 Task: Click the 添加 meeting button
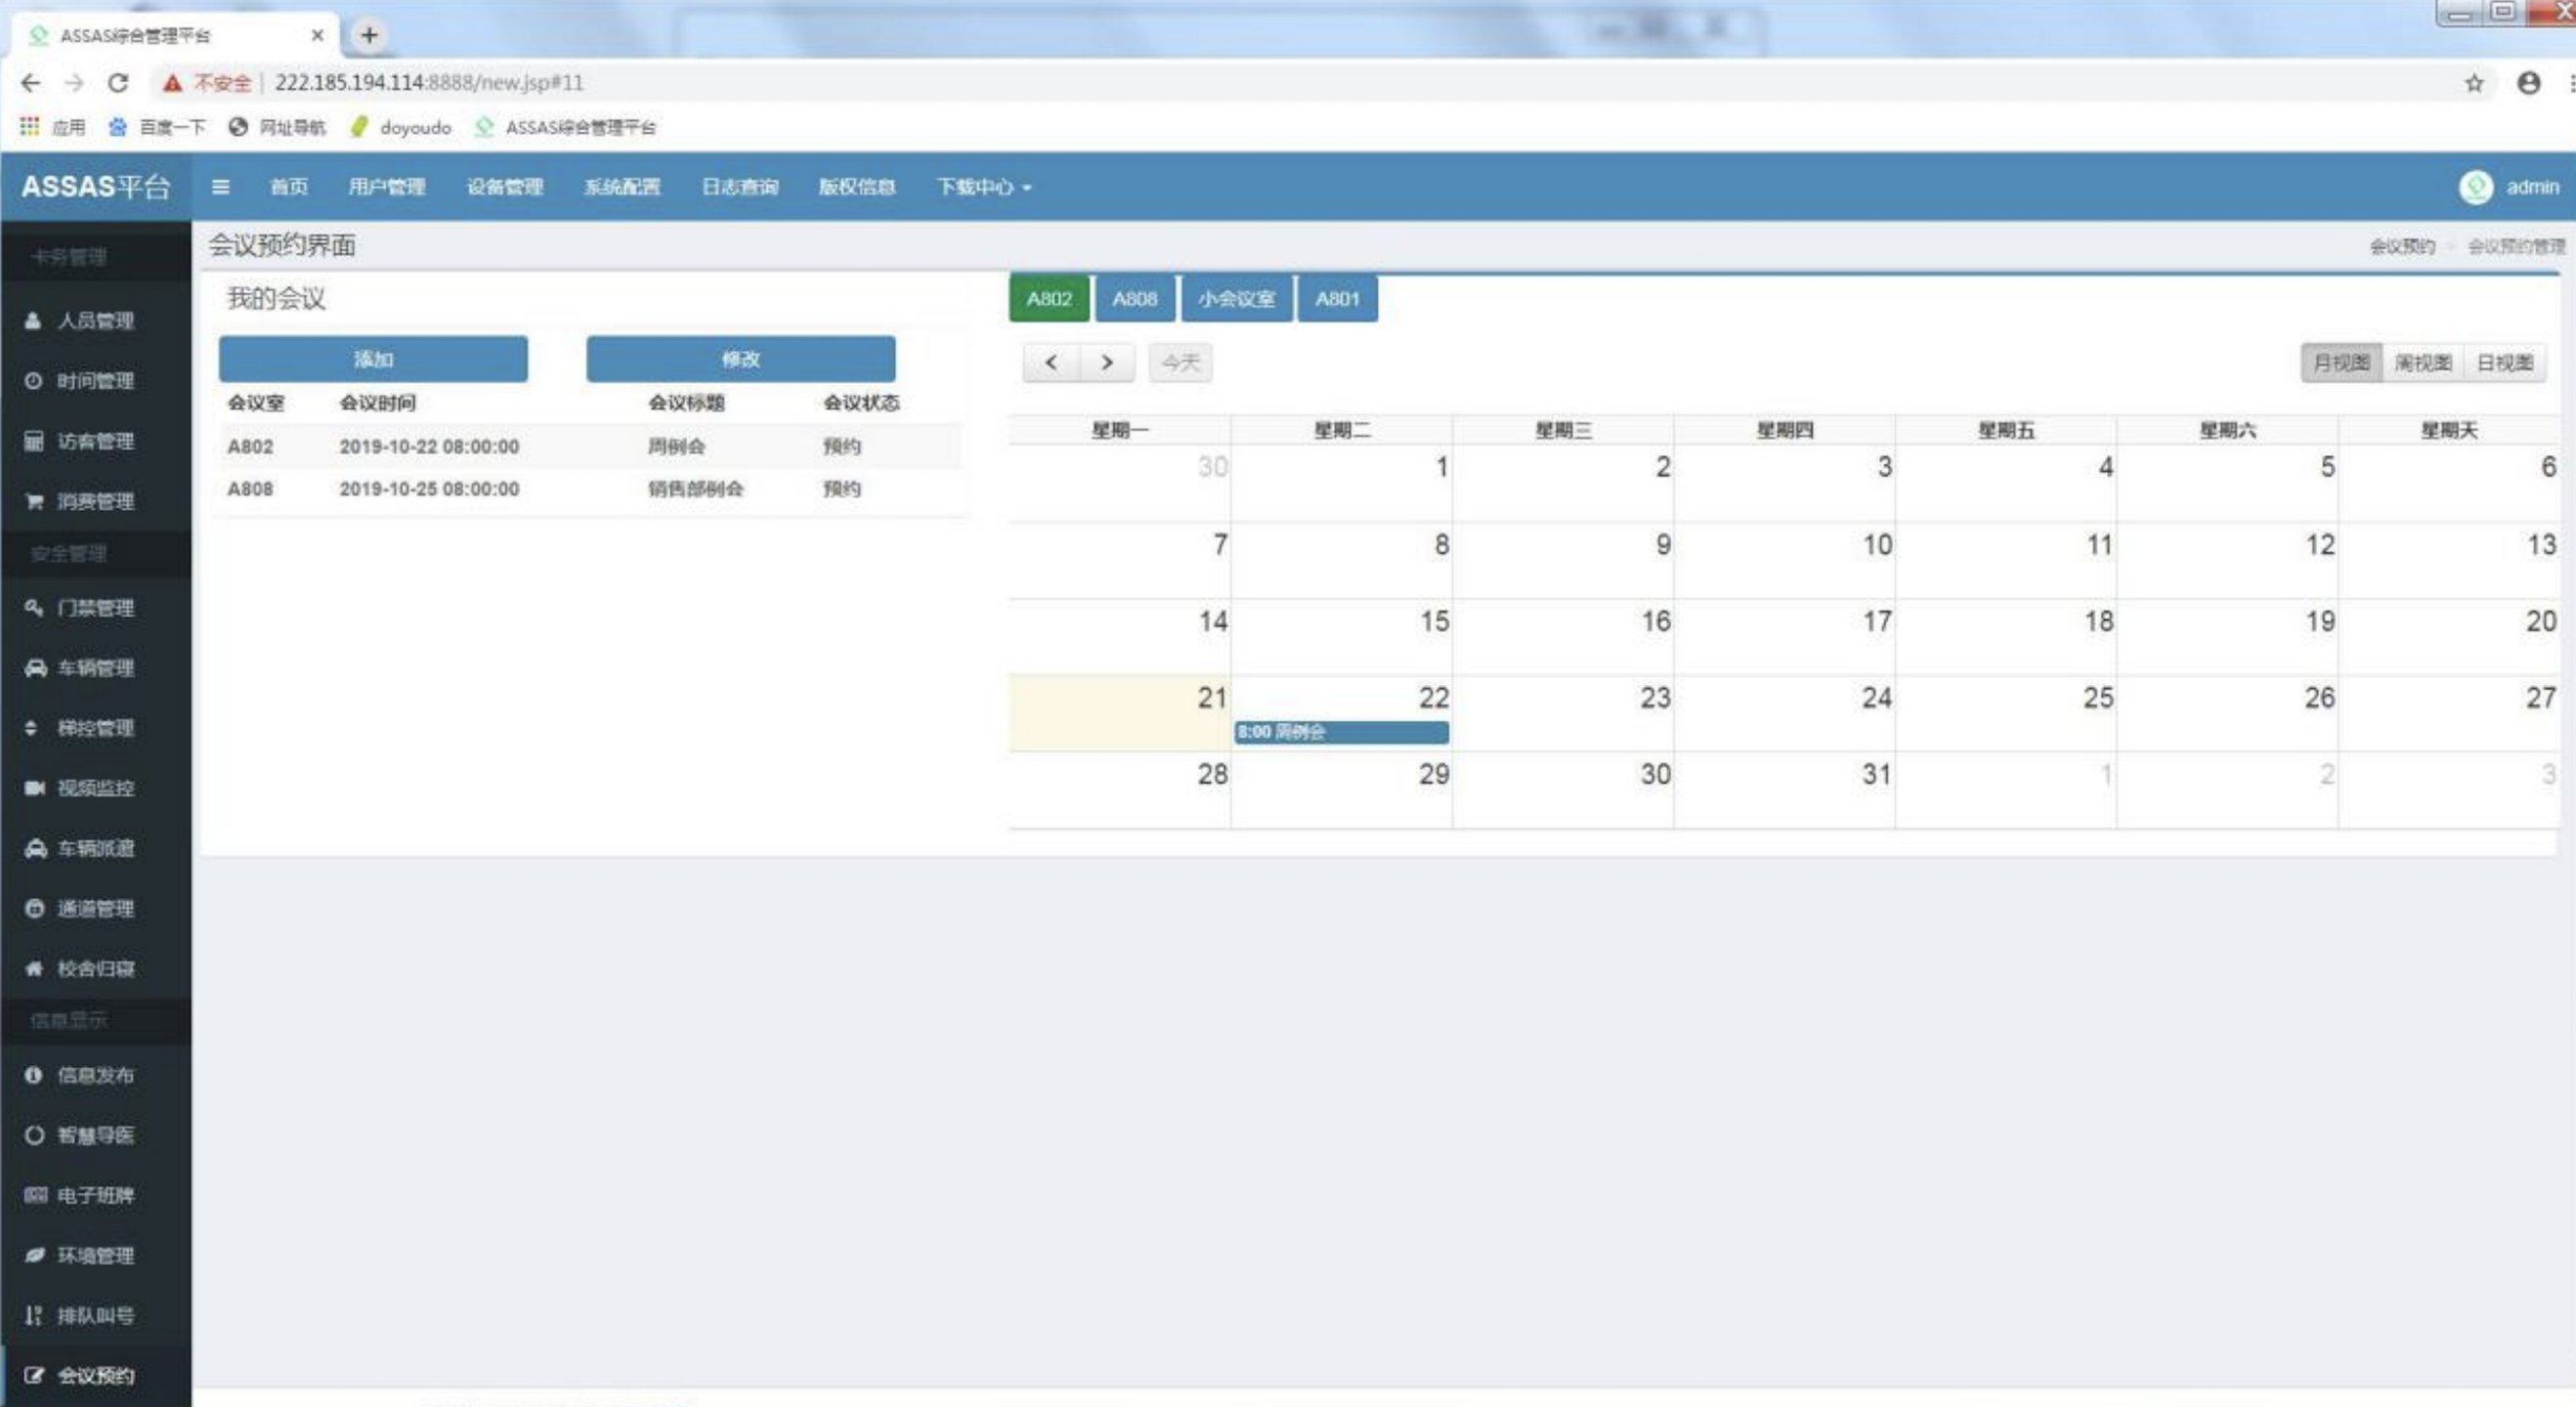click(373, 359)
